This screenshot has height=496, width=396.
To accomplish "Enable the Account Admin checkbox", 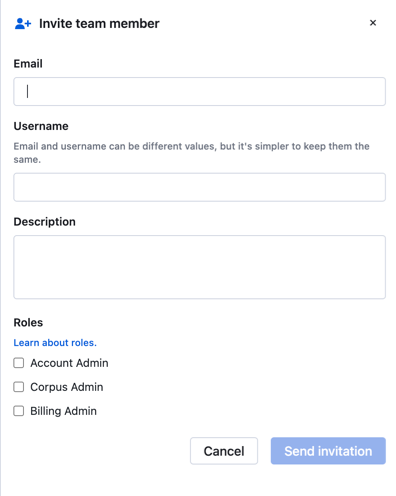I will pyautogui.click(x=19, y=363).
